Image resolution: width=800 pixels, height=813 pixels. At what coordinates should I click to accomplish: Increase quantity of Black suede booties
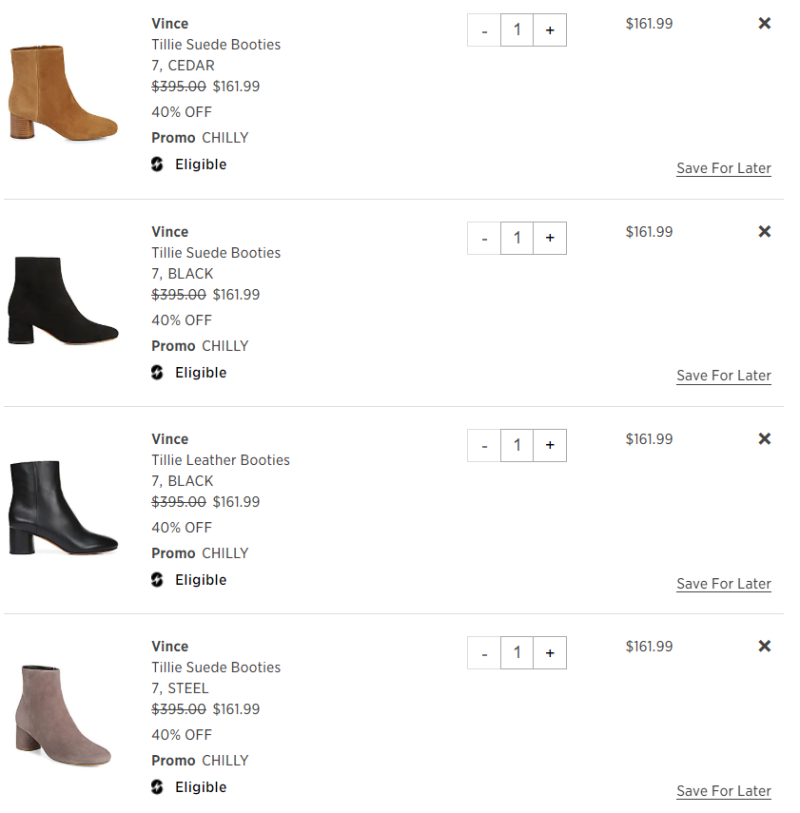click(550, 238)
